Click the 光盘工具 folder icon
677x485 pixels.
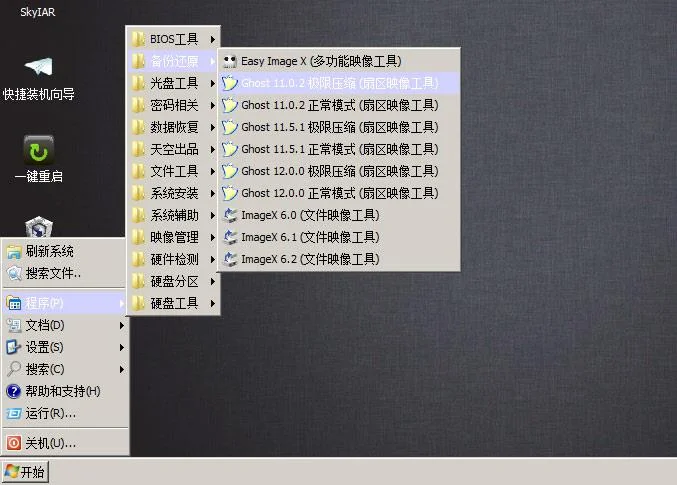pyautogui.click(x=138, y=83)
